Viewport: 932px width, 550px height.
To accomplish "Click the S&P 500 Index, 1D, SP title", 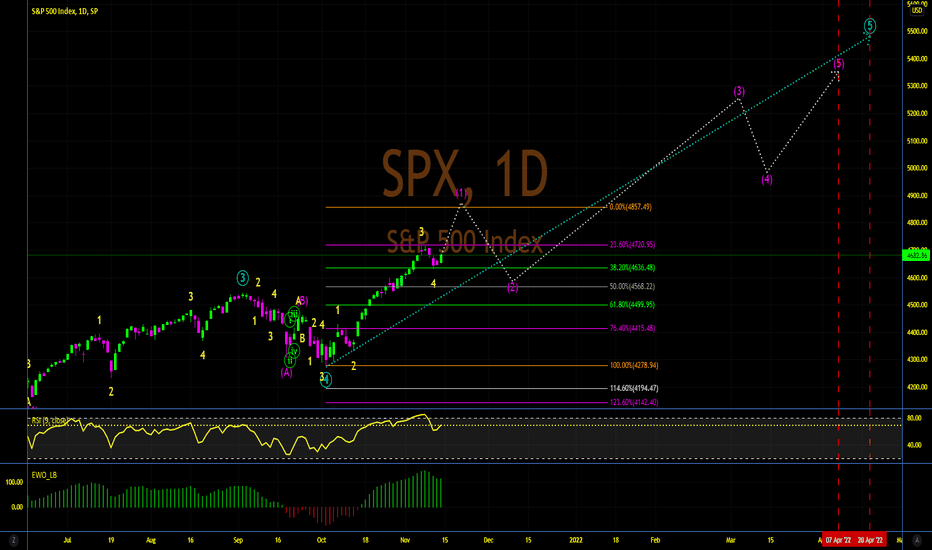I will (x=65, y=11).
